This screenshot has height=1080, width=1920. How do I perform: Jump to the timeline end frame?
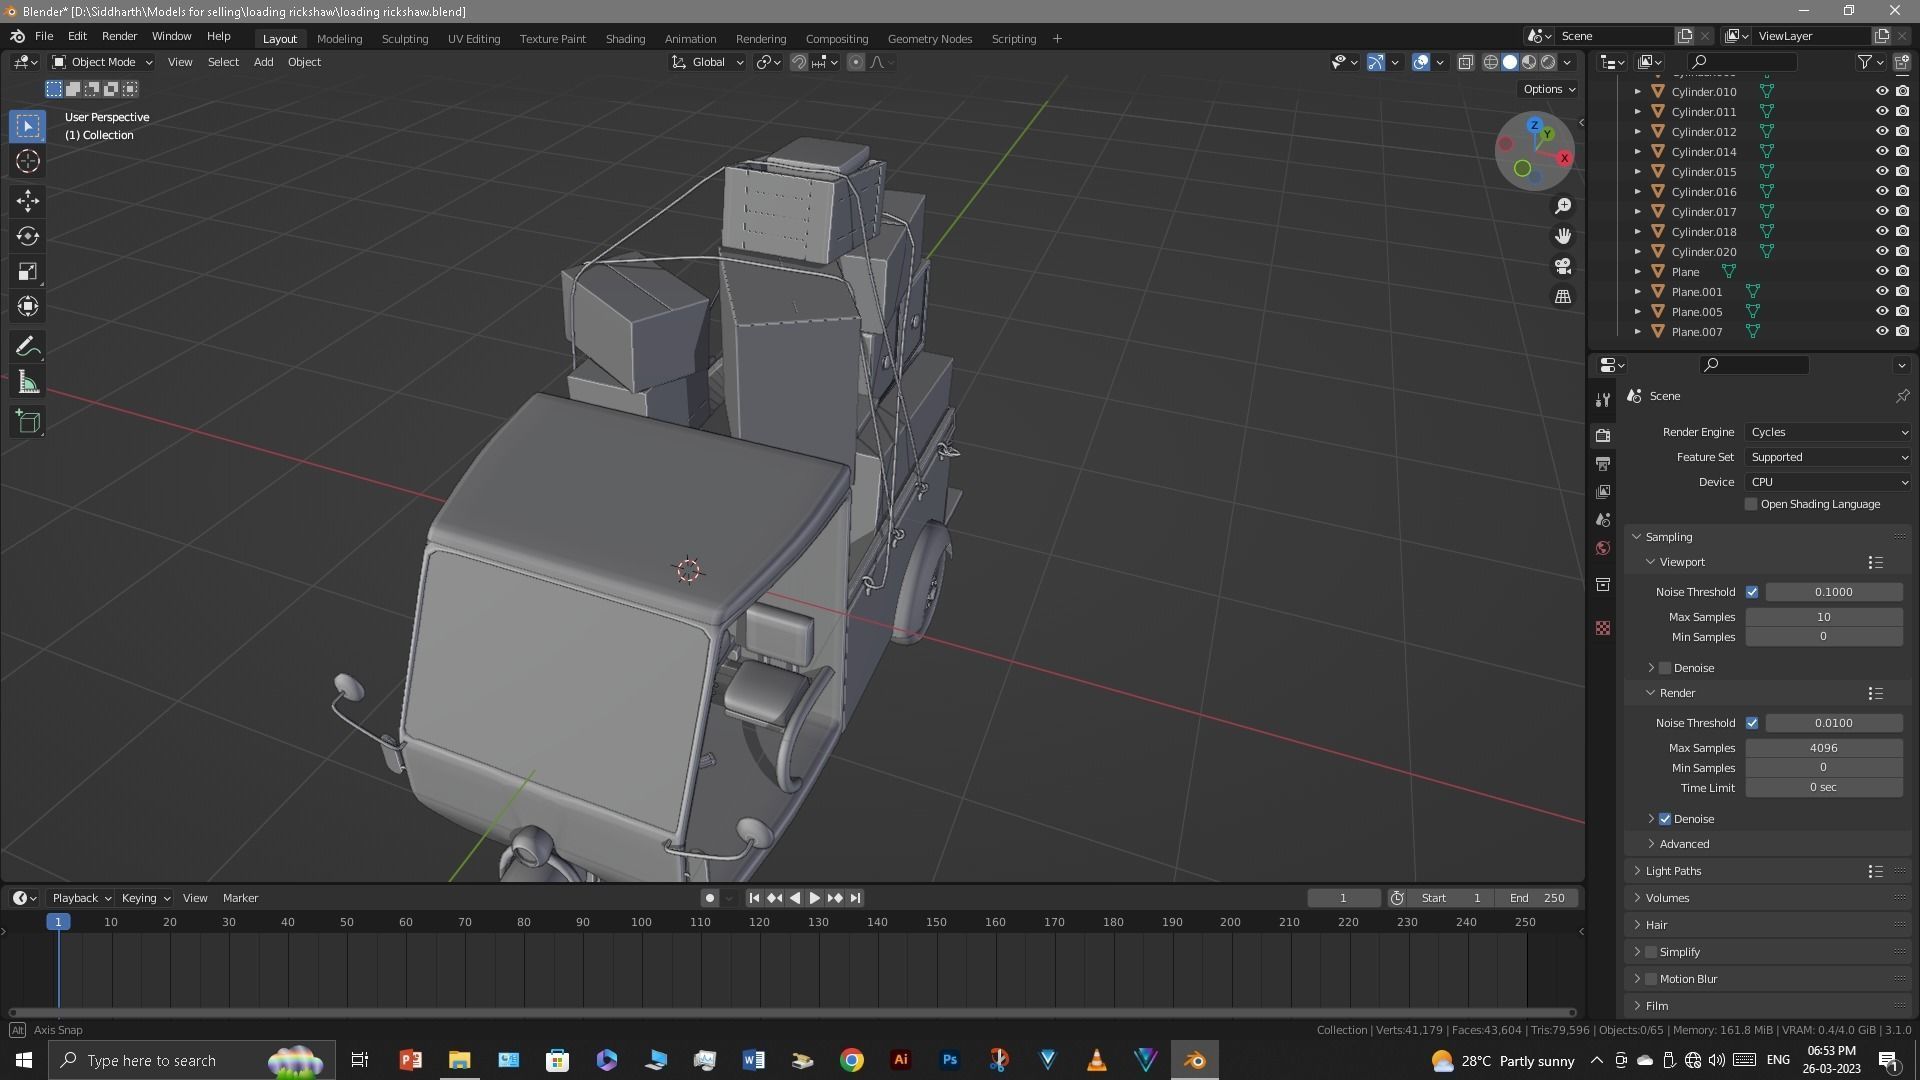click(x=855, y=898)
